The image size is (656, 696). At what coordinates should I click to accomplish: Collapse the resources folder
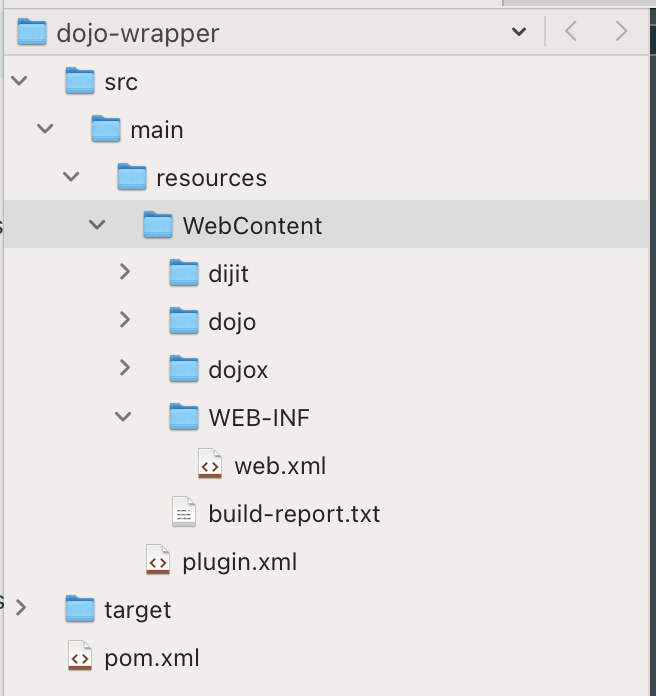(71, 177)
